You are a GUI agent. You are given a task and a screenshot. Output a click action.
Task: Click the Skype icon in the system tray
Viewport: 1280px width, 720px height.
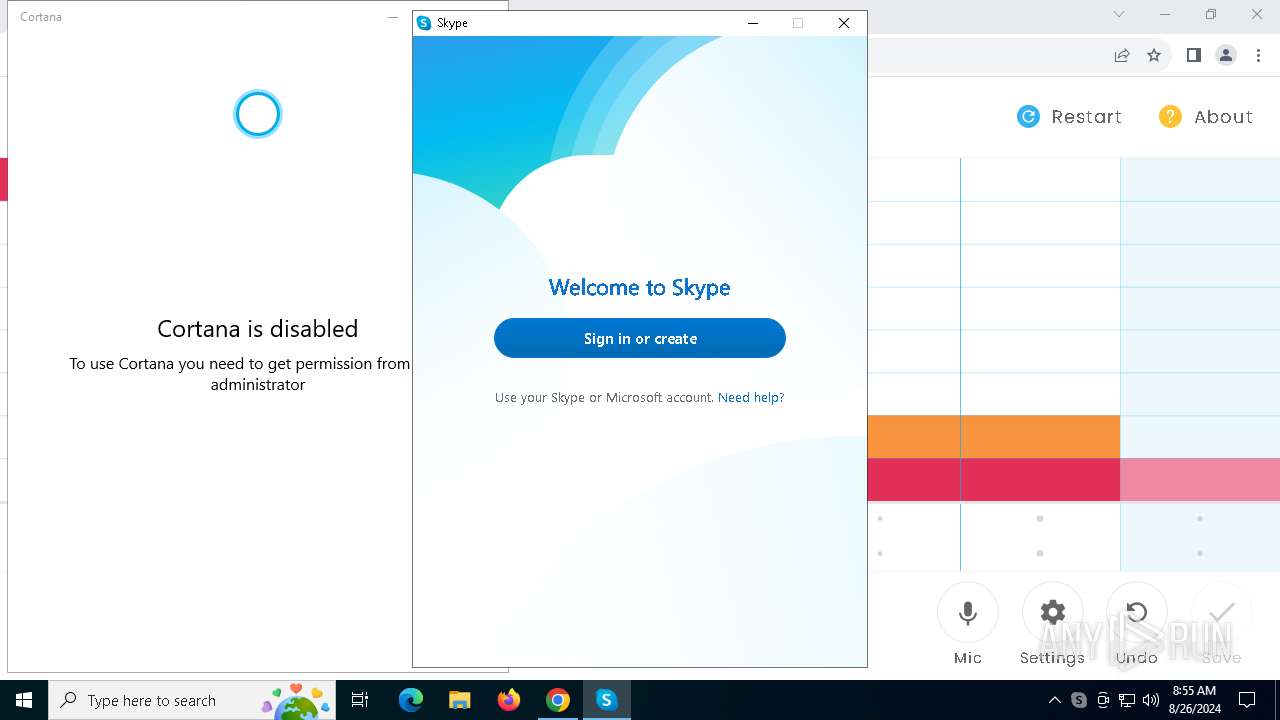(x=1079, y=700)
